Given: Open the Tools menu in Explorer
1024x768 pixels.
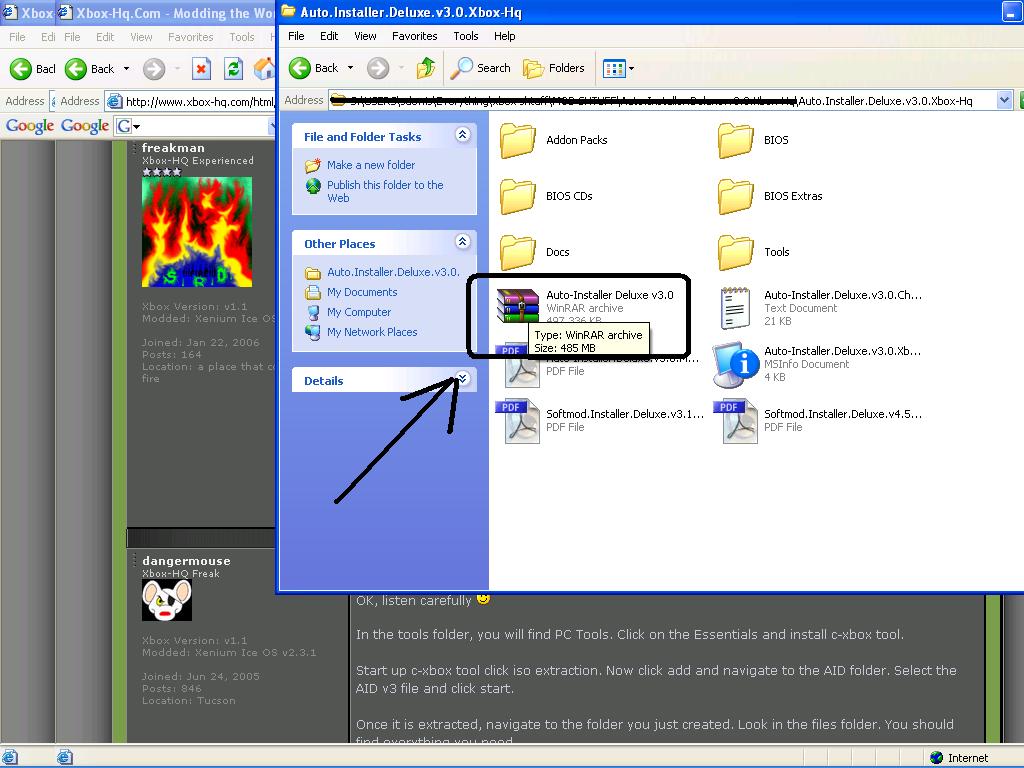Looking at the screenshot, I should pyautogui.click(x=466, y=36).
